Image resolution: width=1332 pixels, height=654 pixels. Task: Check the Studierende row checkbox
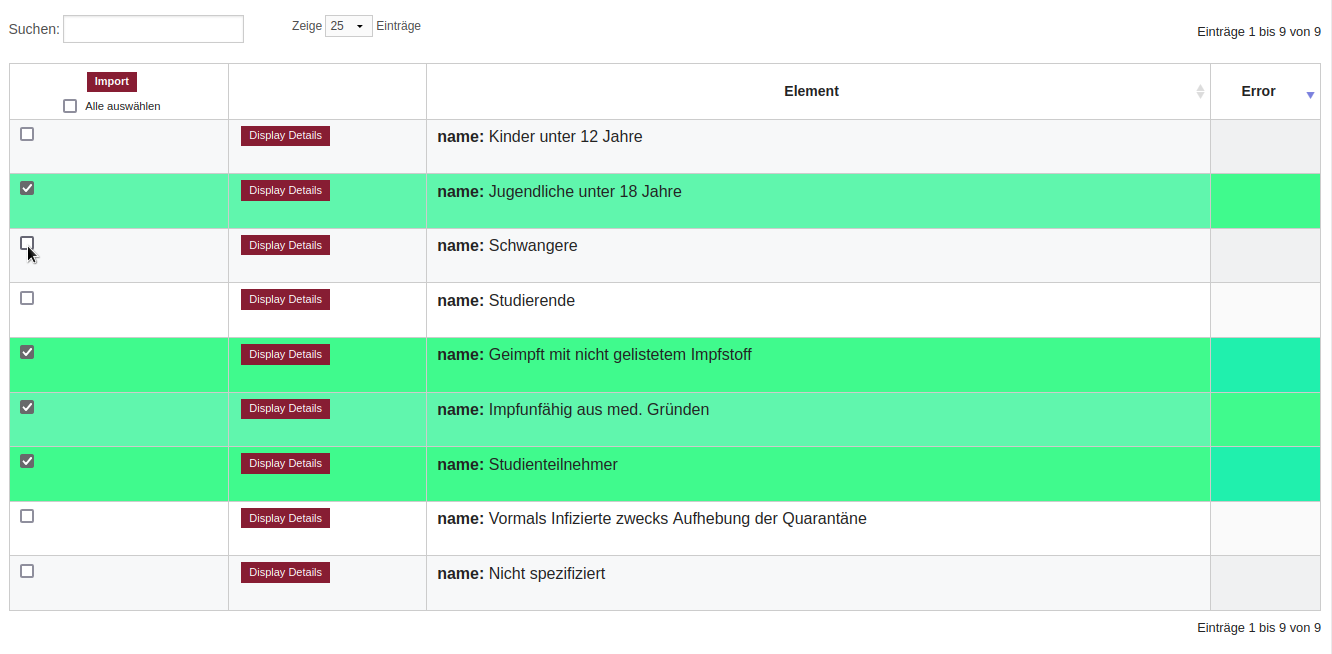(x=27, y=298)
